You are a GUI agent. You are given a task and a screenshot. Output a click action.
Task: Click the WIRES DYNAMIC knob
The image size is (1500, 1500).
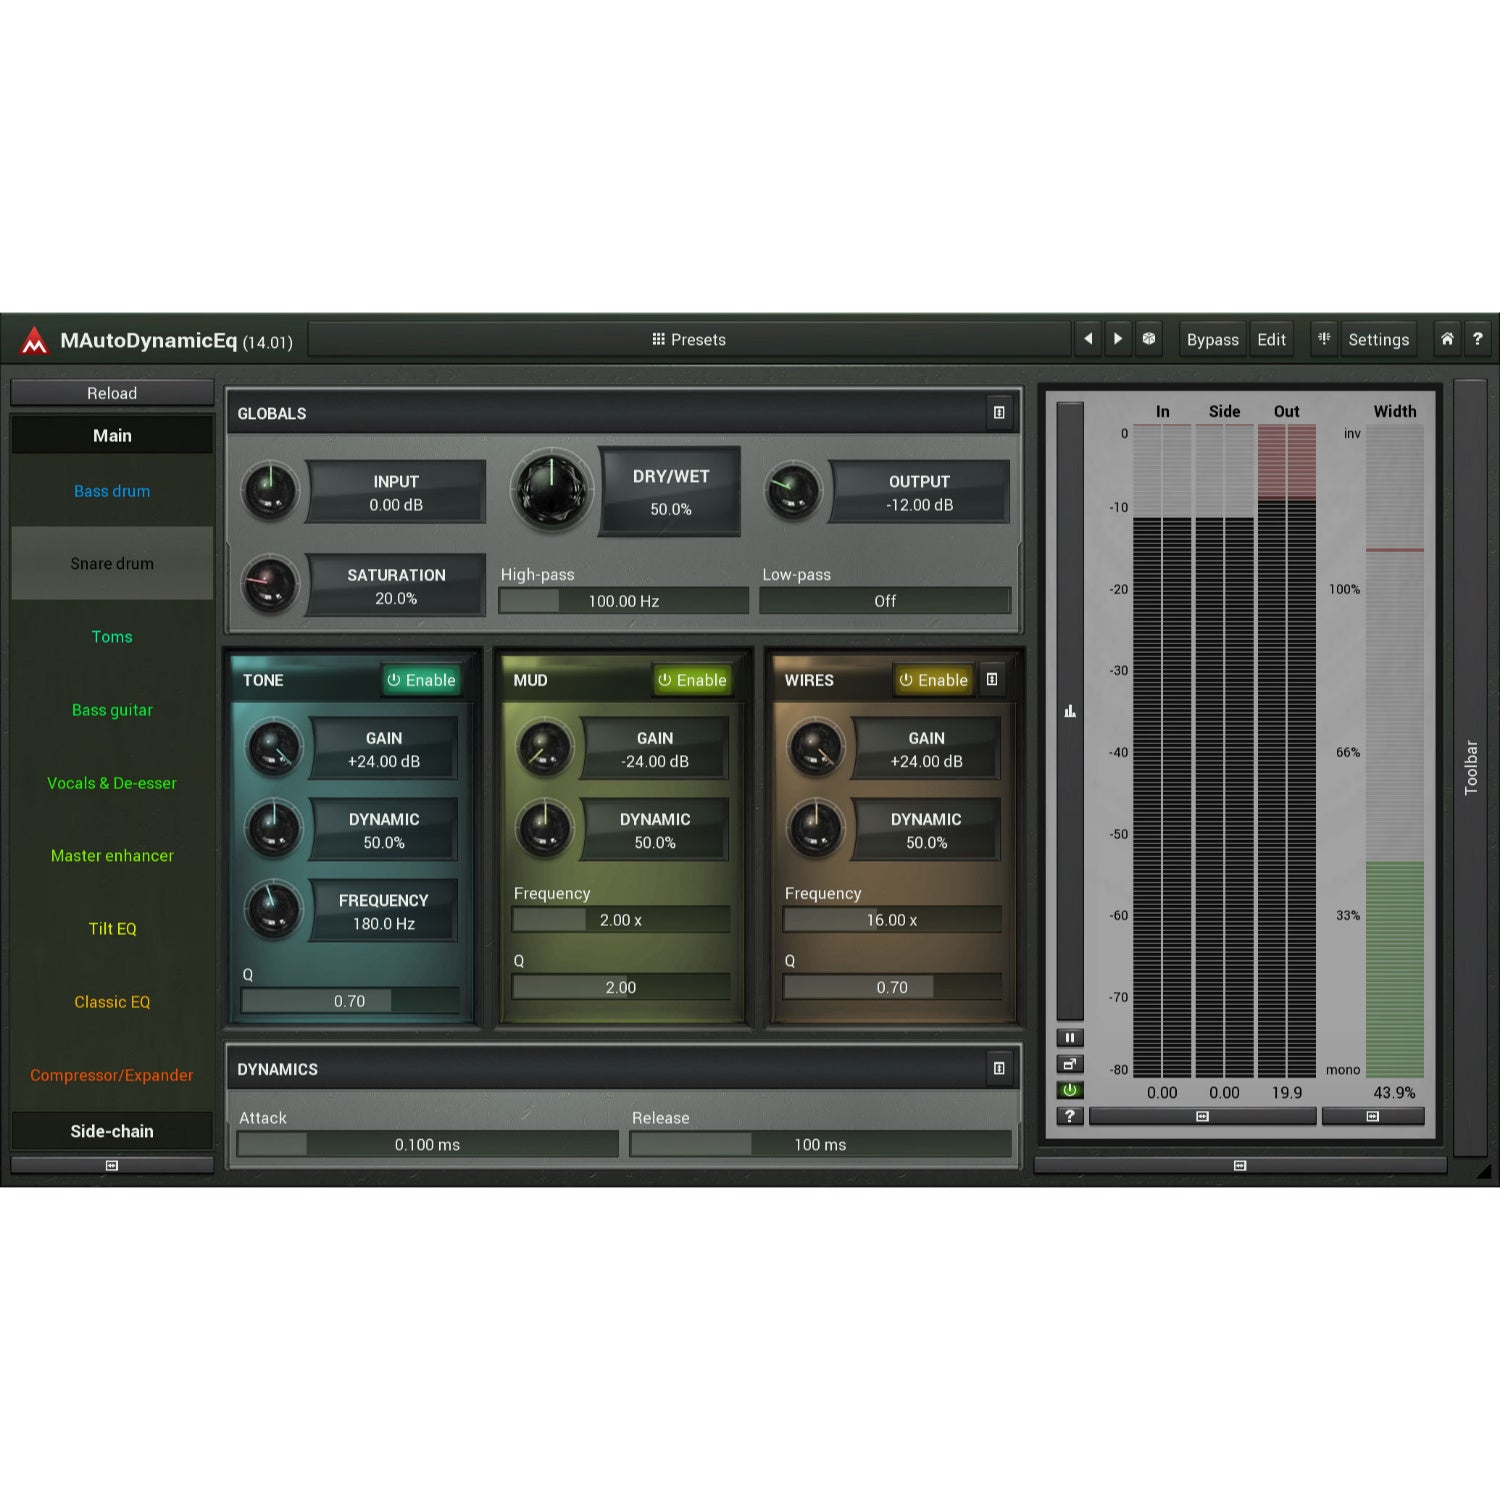coord(816,828)
